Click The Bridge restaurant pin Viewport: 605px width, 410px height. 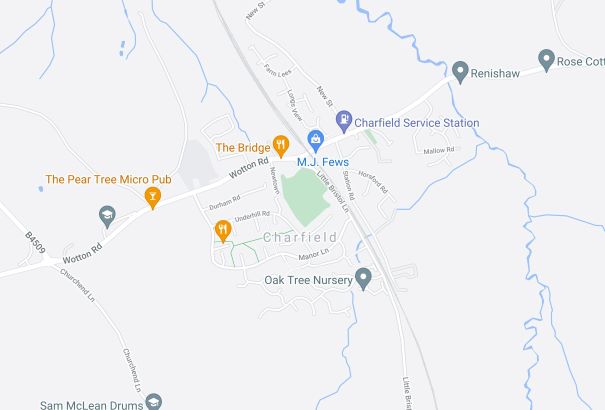281,146
